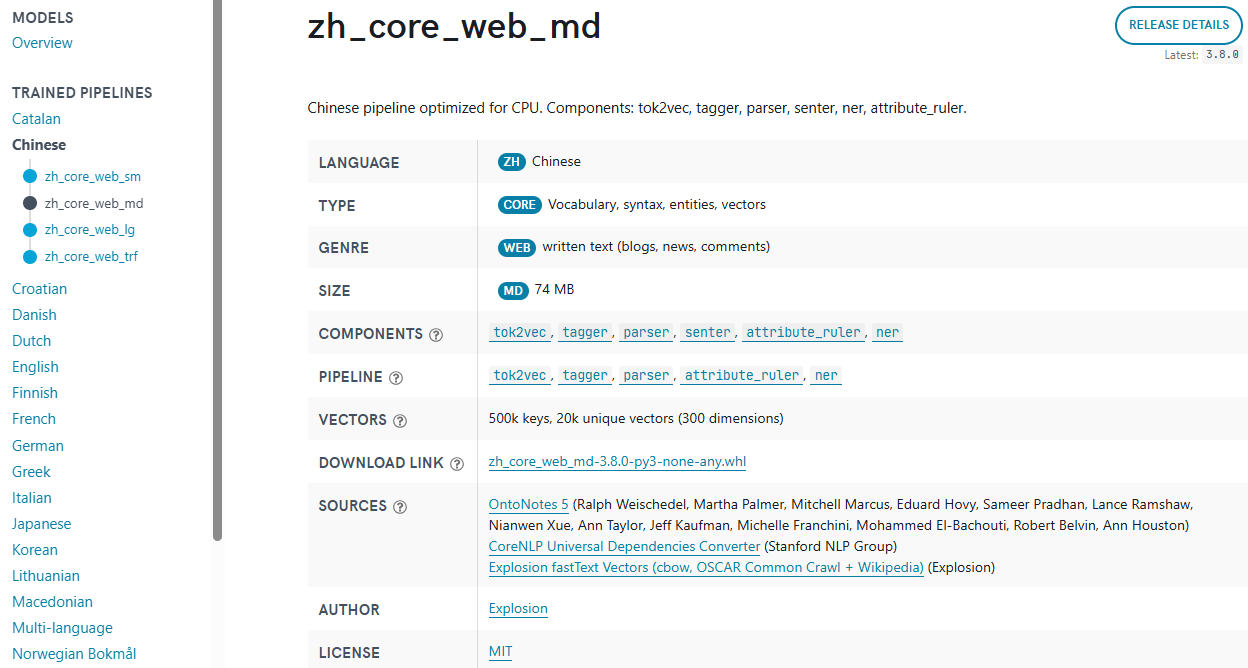The width and height of the screenshot is (1248, 668).
Task: Open zh_core_web_trf model link
Action: coord(91,257)
